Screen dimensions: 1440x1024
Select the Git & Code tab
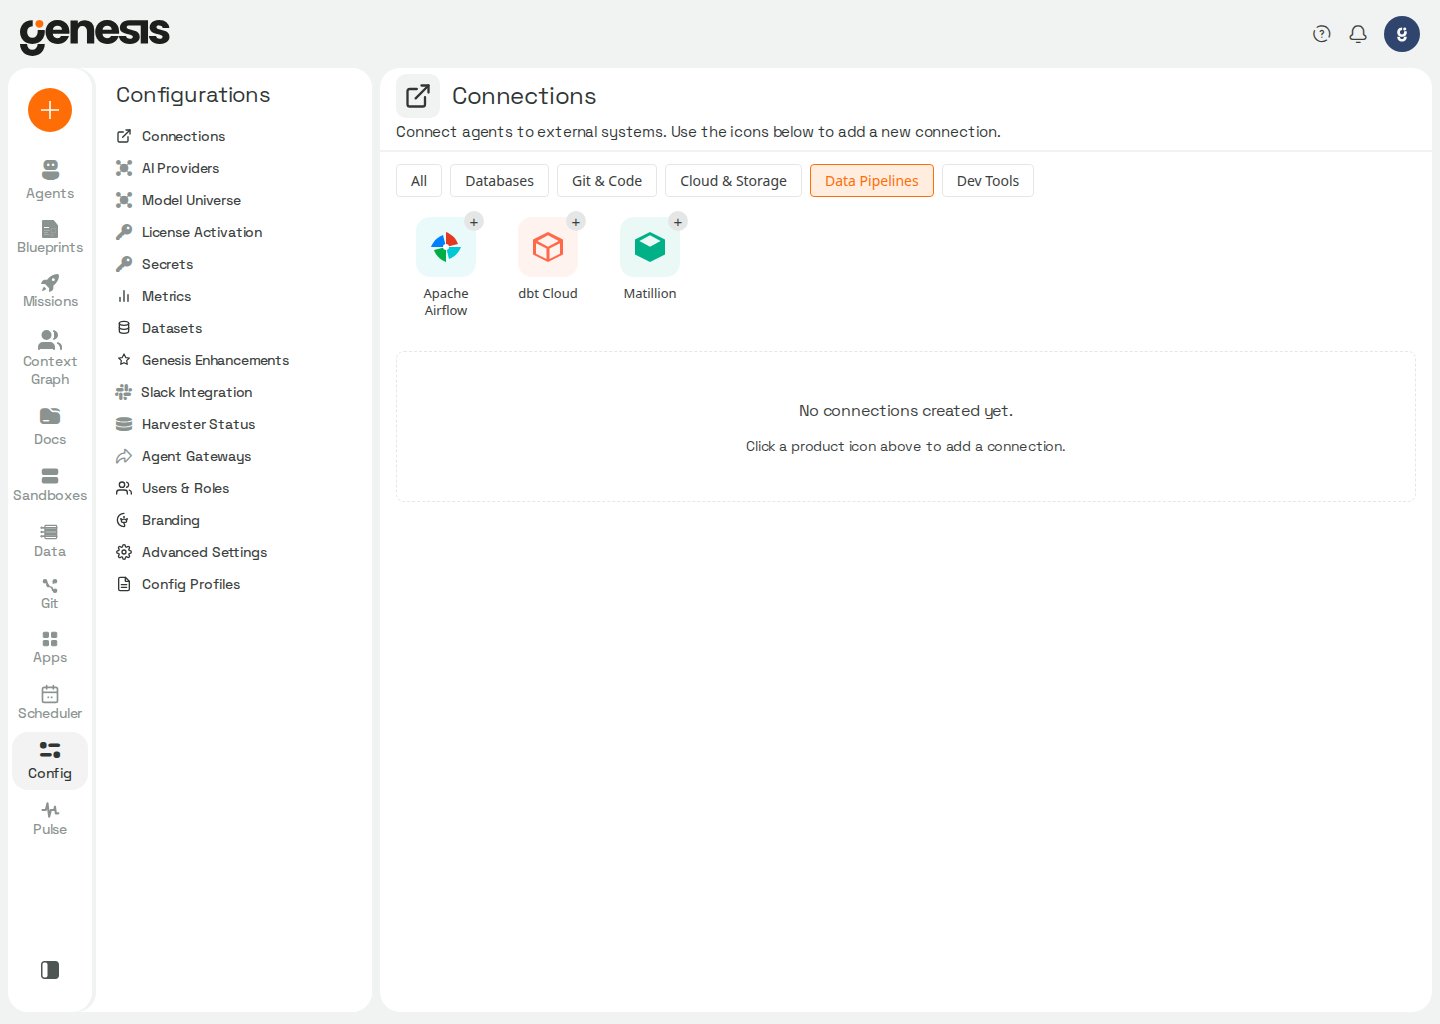tap(607, 181)
